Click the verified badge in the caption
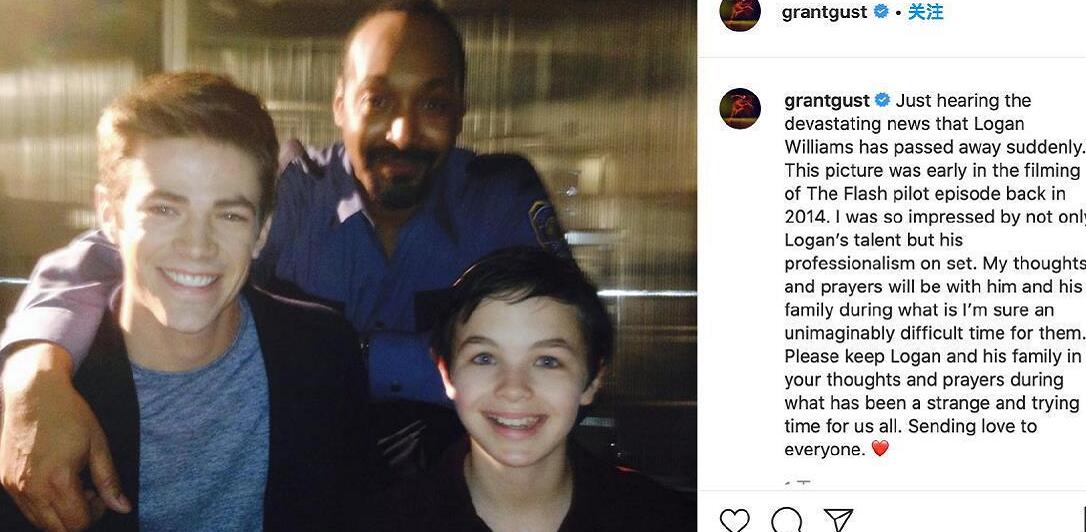Image resolution: width=1086 pixels, height=532 pixels. point(882,100)
